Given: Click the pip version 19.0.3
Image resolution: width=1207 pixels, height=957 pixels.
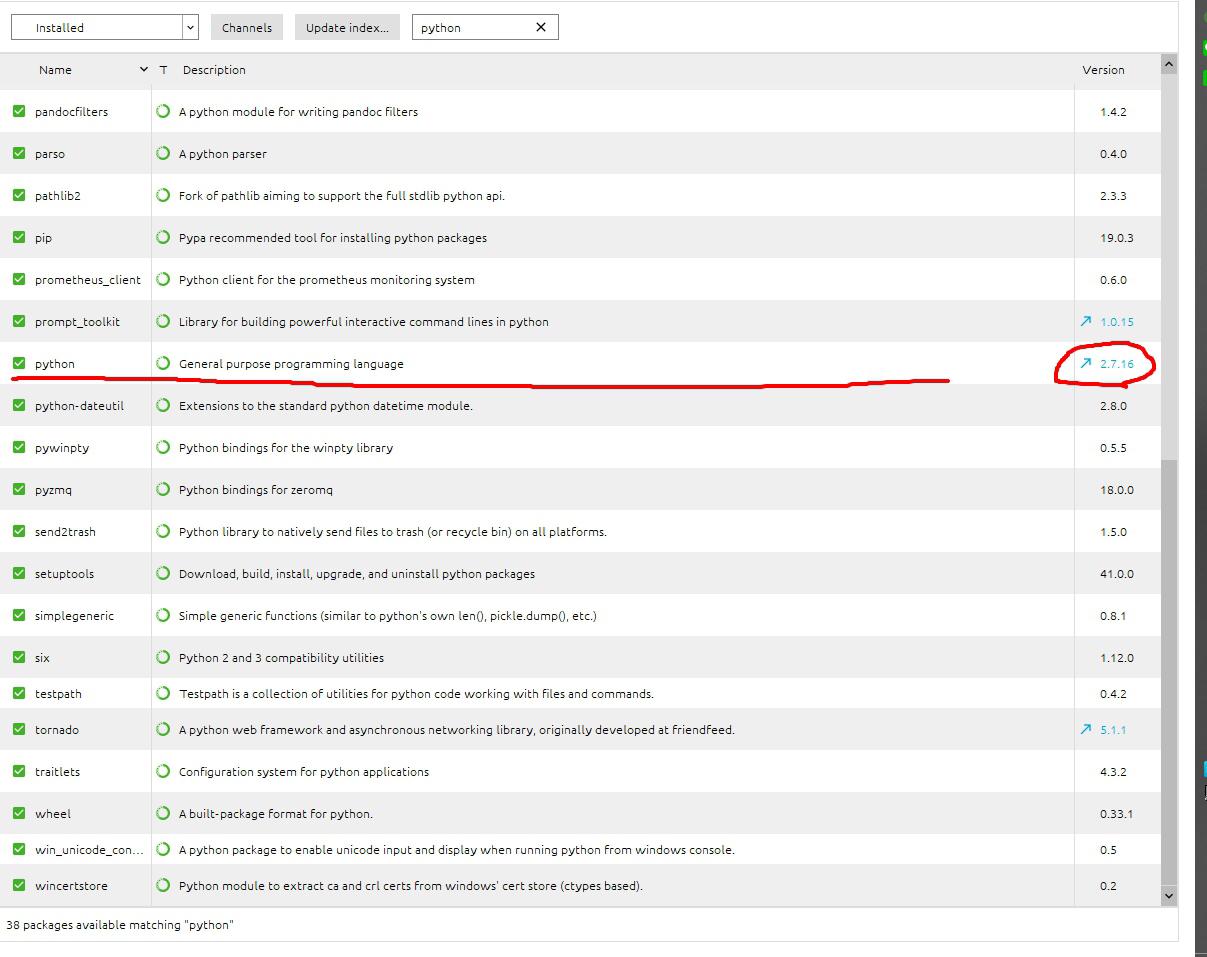Looking at the screenshot, I should pyautogui.click(x=1116, y=238).
